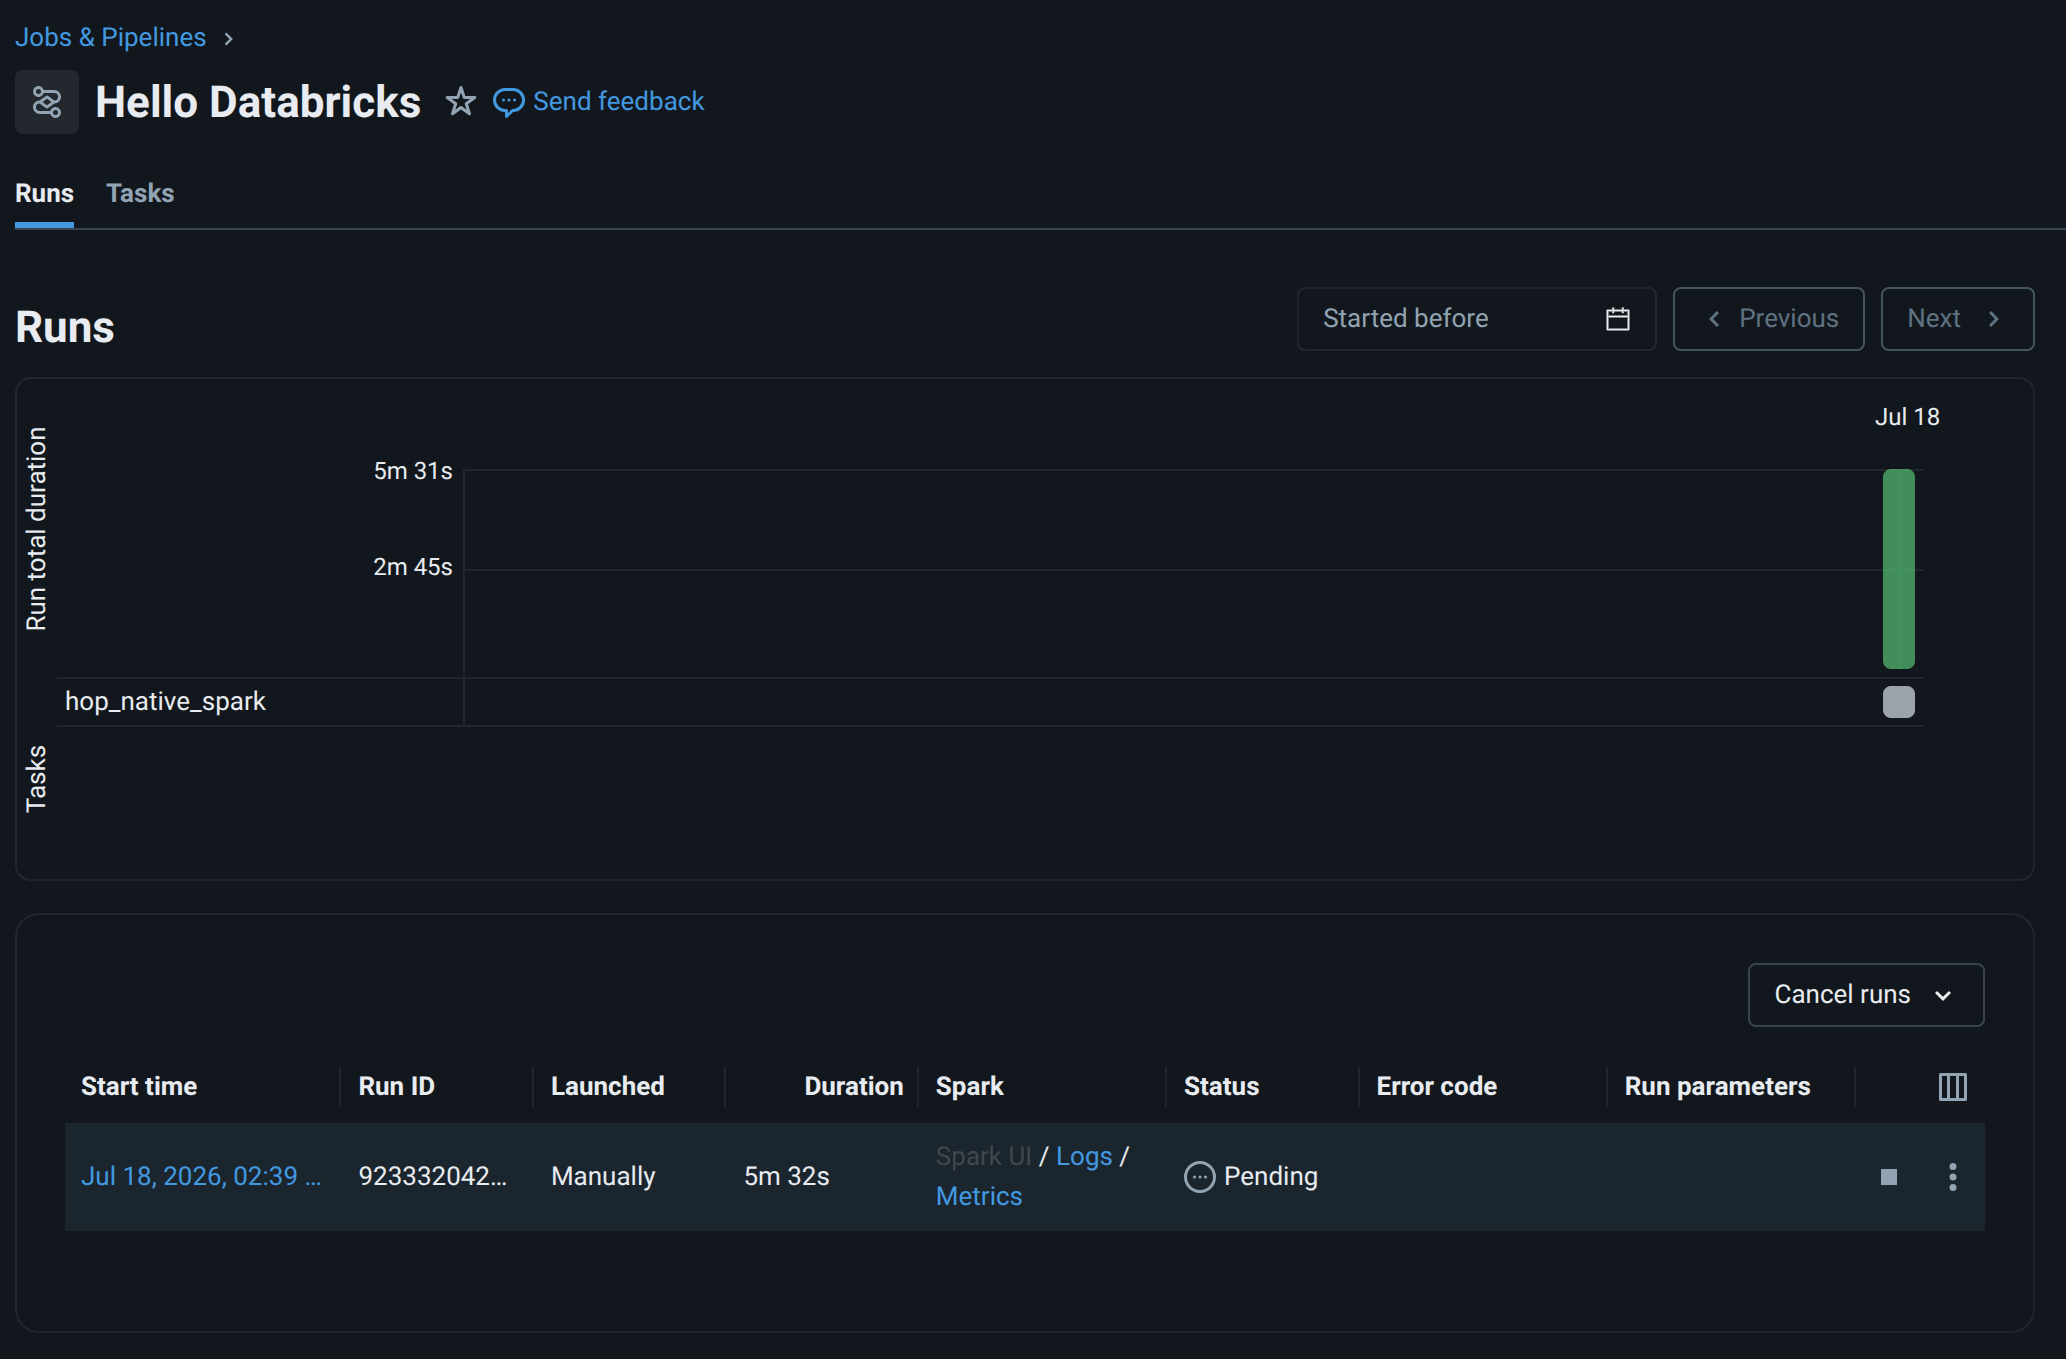Open the Logs link for the run
2066x1359 pixels.
point(1084,1157)
